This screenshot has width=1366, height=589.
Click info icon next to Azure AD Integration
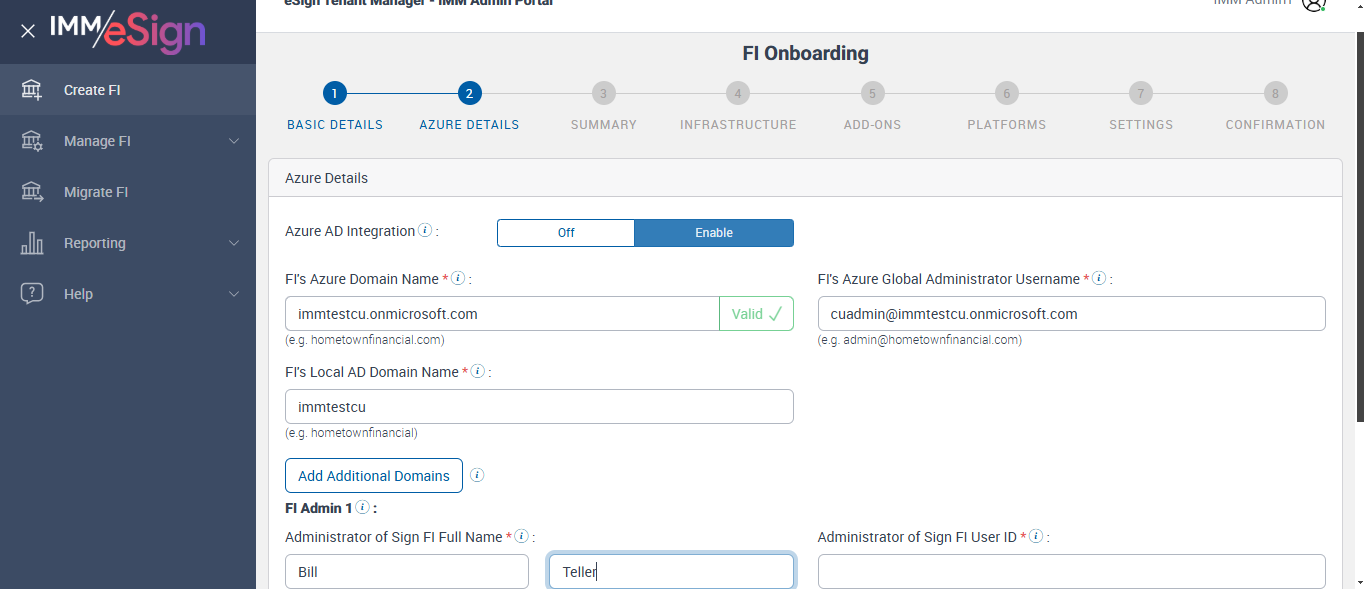(425, 231)
